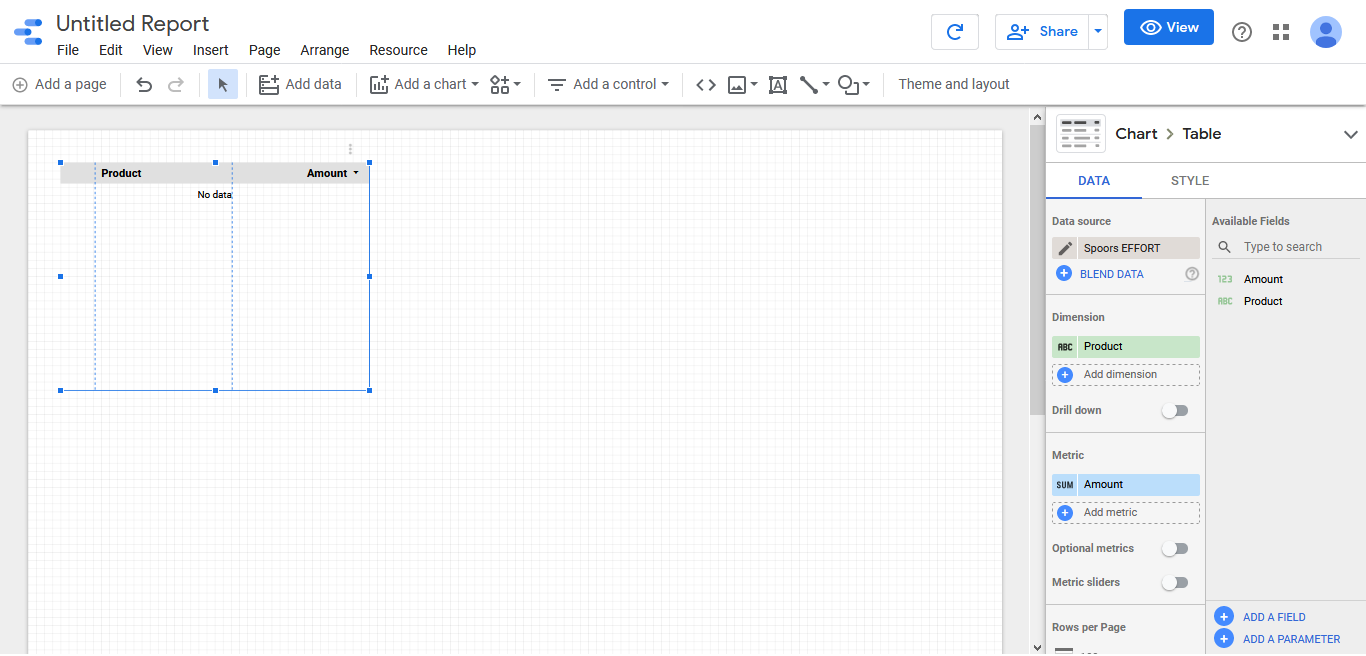
Task: Click the URL embed icon
Action: [706, 85]
